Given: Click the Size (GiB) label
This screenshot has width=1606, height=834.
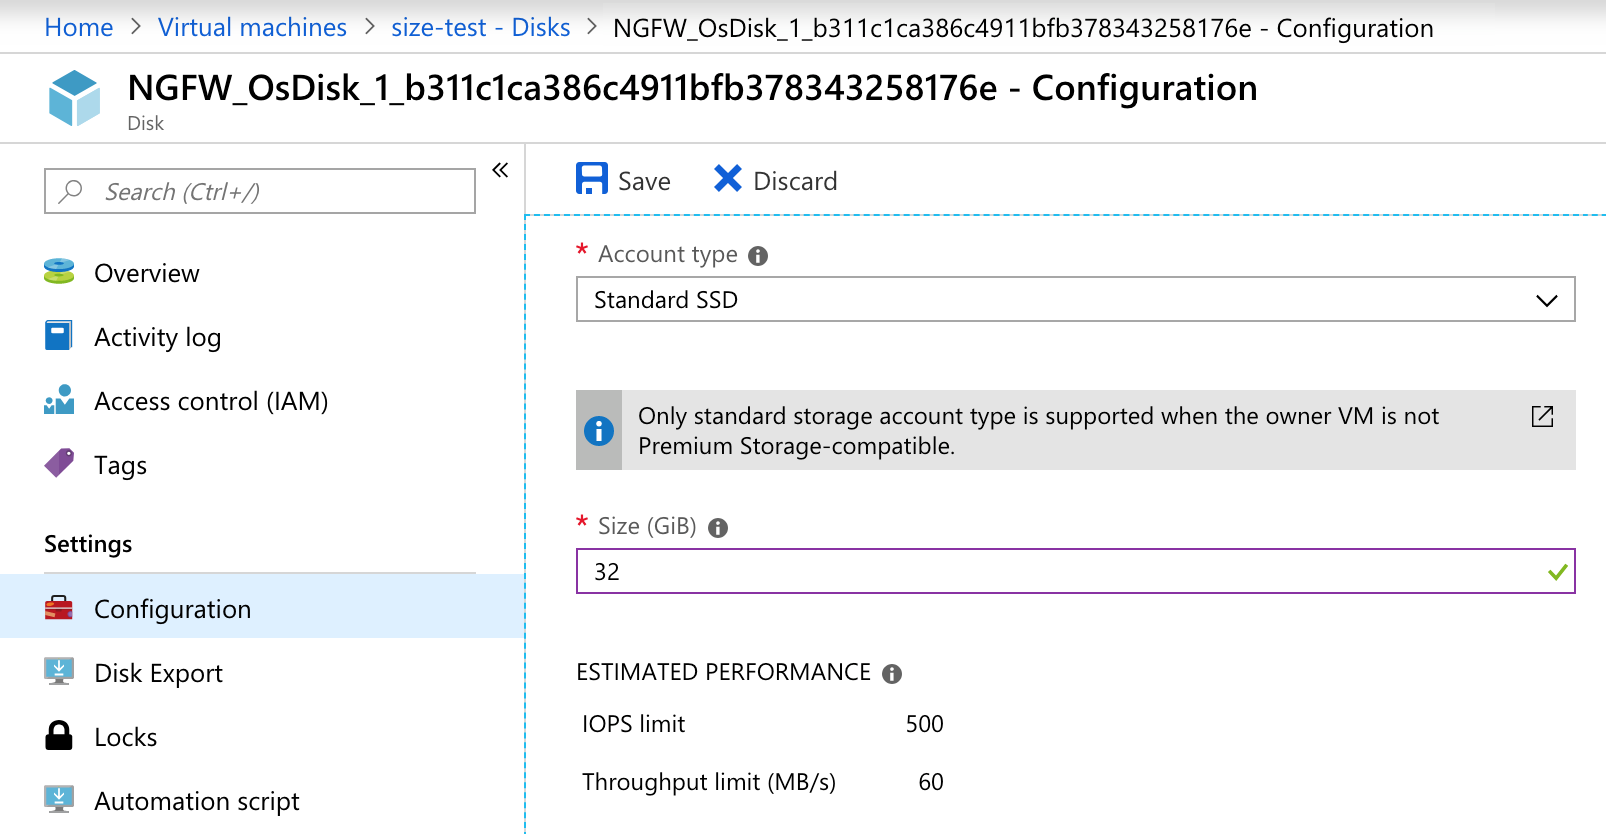Looking at the screenshot, I should pyautogui.click(x=647, y=526).
